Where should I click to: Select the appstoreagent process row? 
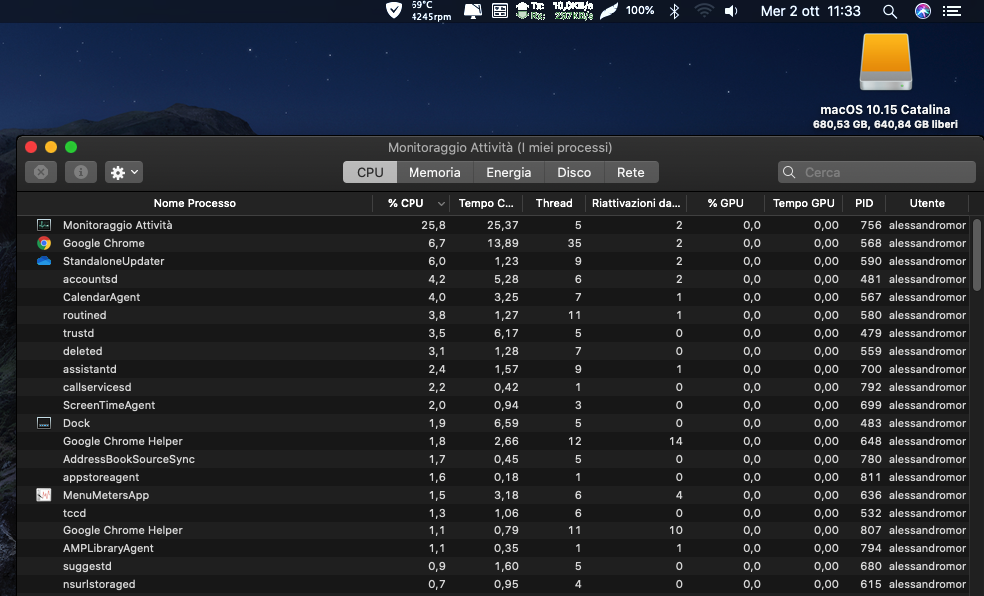[495, 477]
